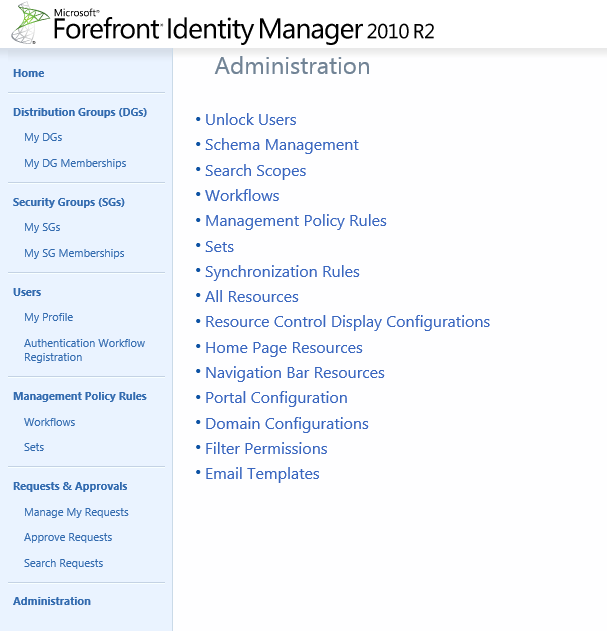
Task: Open Workflows in the Administration list
Action: 242,196
